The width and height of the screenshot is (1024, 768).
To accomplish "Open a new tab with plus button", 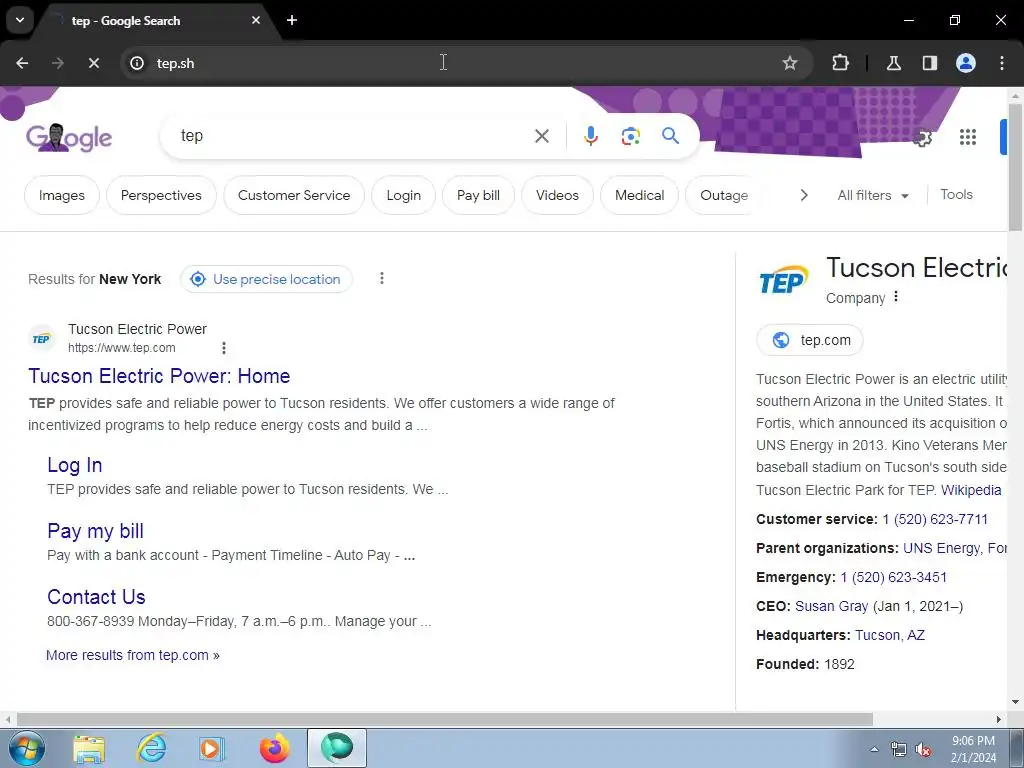I will pos(292,20).
